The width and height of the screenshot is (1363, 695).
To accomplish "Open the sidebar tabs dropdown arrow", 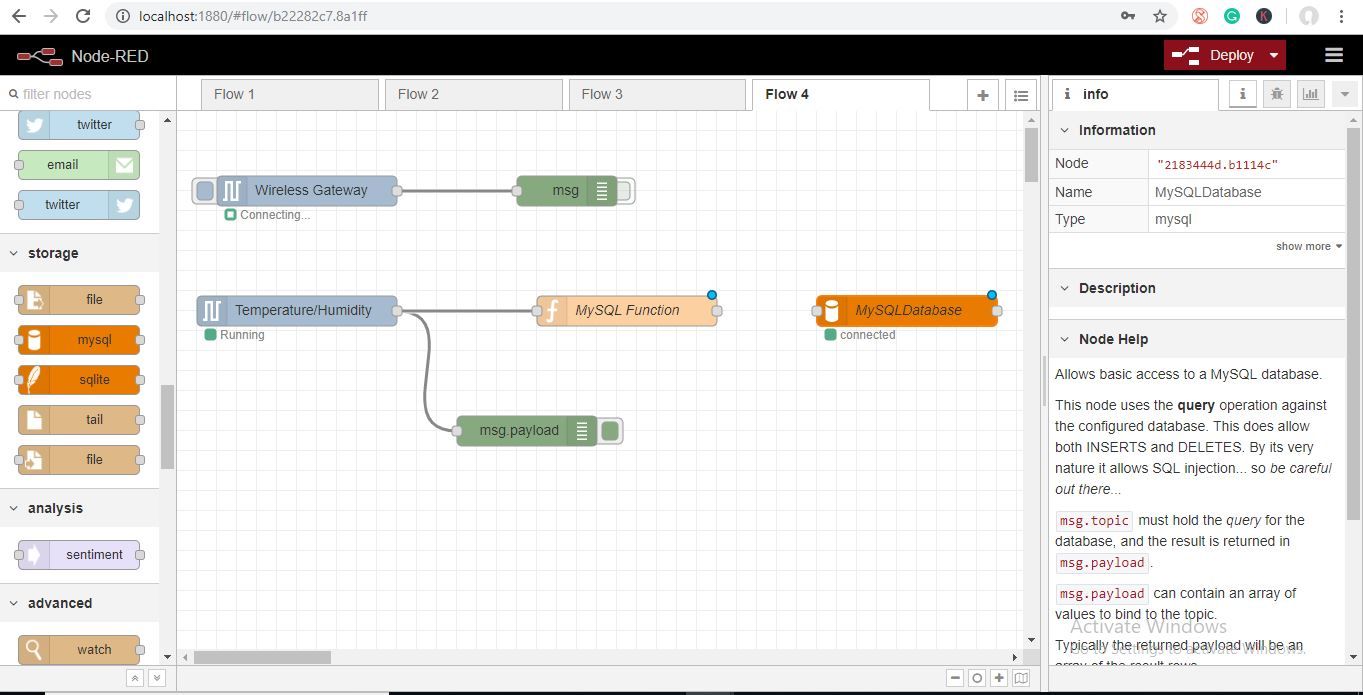I will click(x=1344, y=94).
